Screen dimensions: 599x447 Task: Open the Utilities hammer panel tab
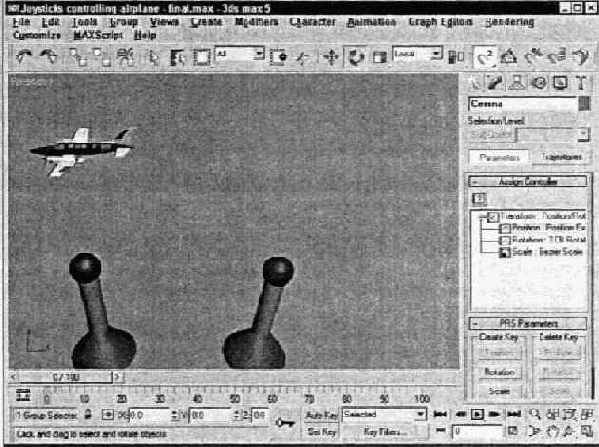pyautogui.click(x=581, y=83)
